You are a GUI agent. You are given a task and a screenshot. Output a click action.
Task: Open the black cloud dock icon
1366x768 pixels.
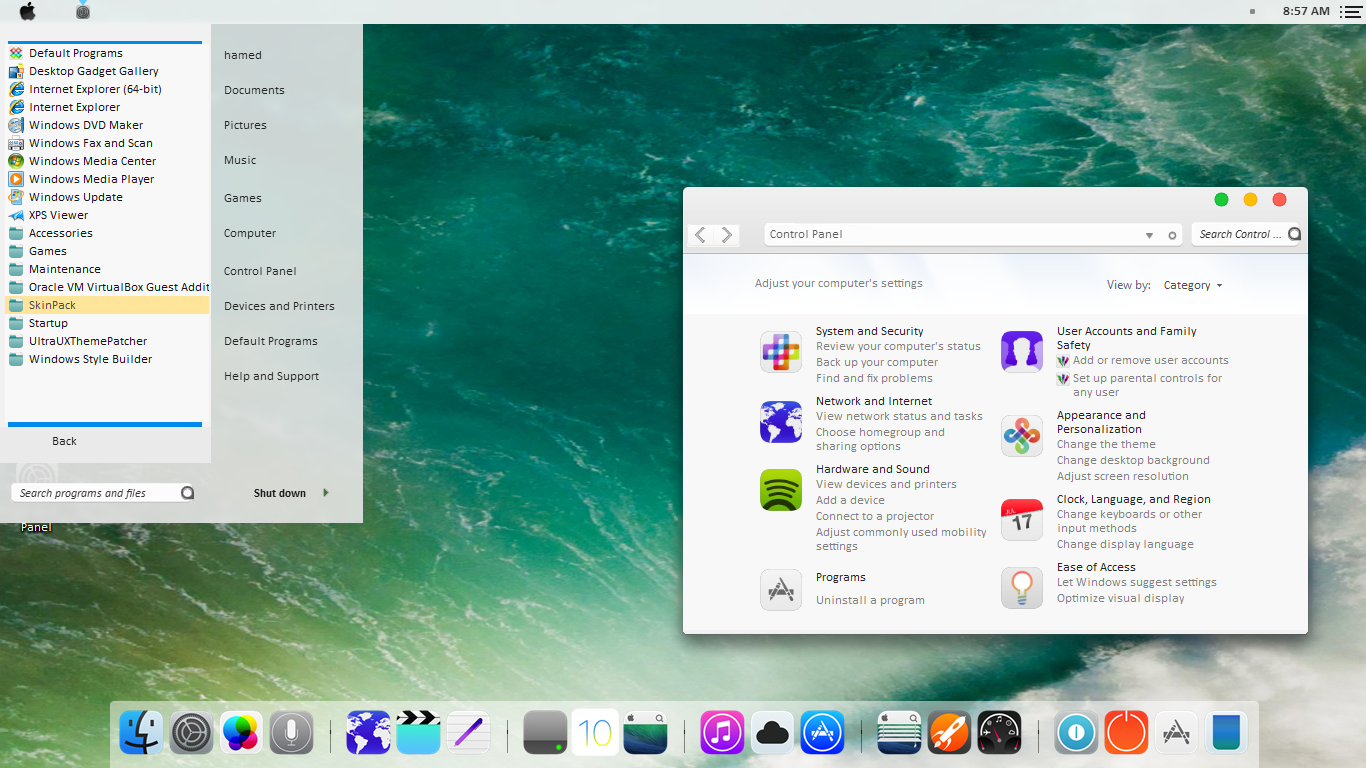click(772, 733)
